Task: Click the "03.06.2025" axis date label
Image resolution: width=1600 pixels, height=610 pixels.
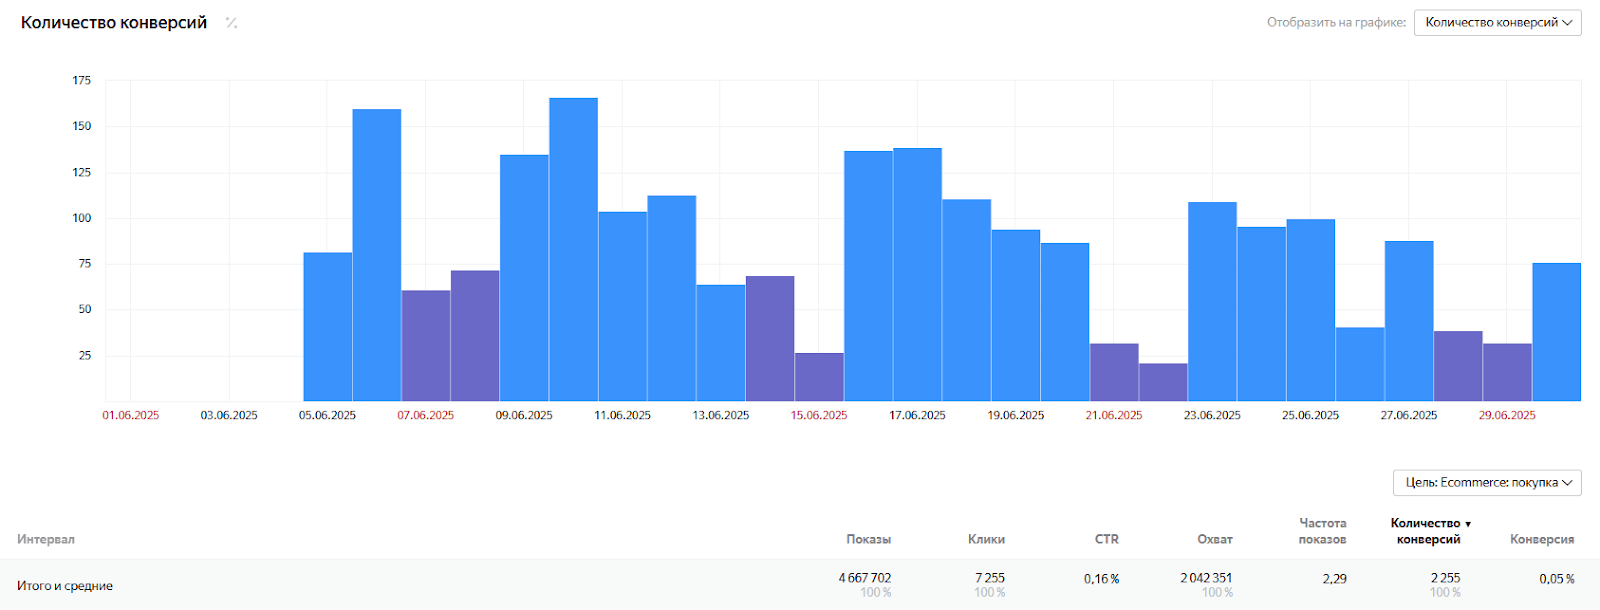Action: [x=229, y=415]
